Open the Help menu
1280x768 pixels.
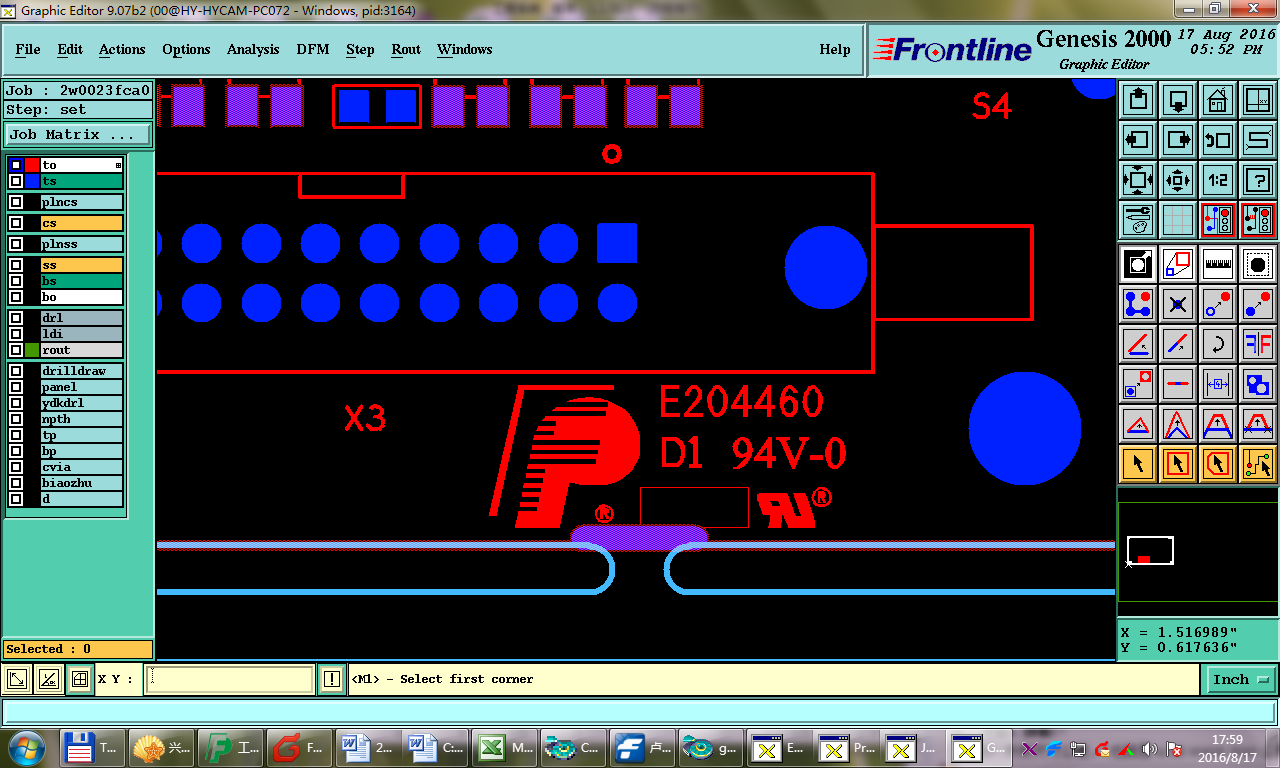pyautogui.click(x=835, y=49)
